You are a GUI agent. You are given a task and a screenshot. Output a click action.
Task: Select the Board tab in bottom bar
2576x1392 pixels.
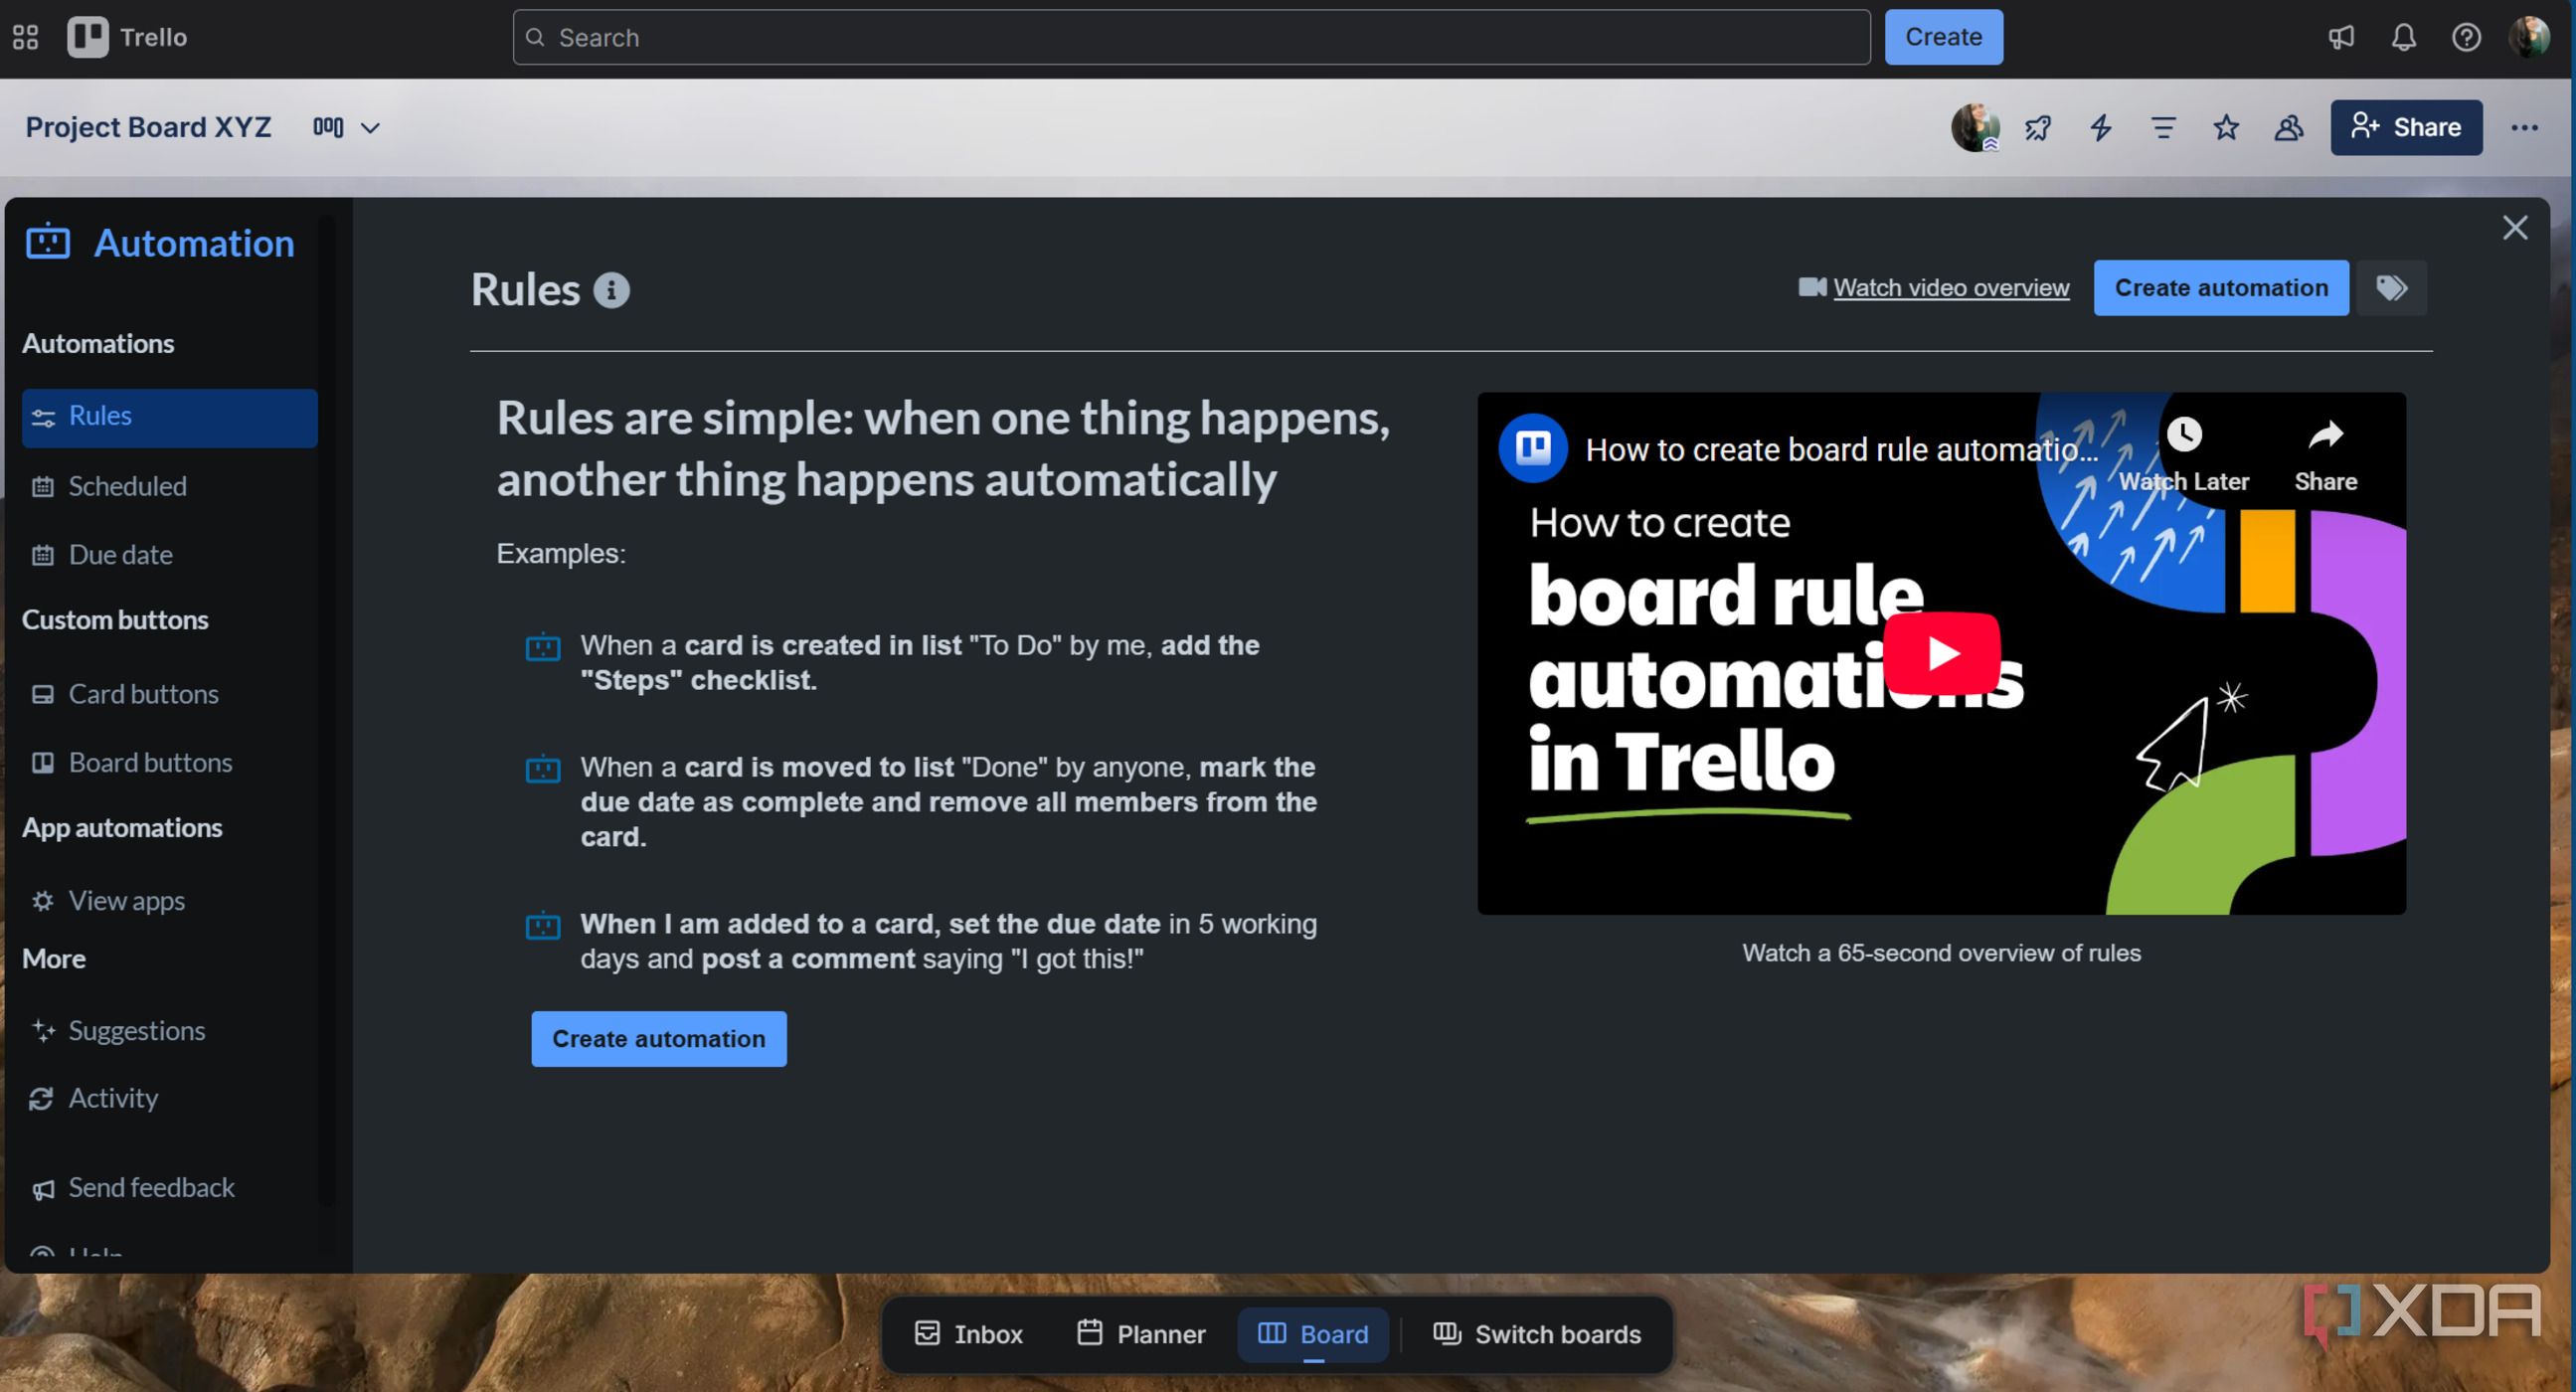tap(1313, 1334)
